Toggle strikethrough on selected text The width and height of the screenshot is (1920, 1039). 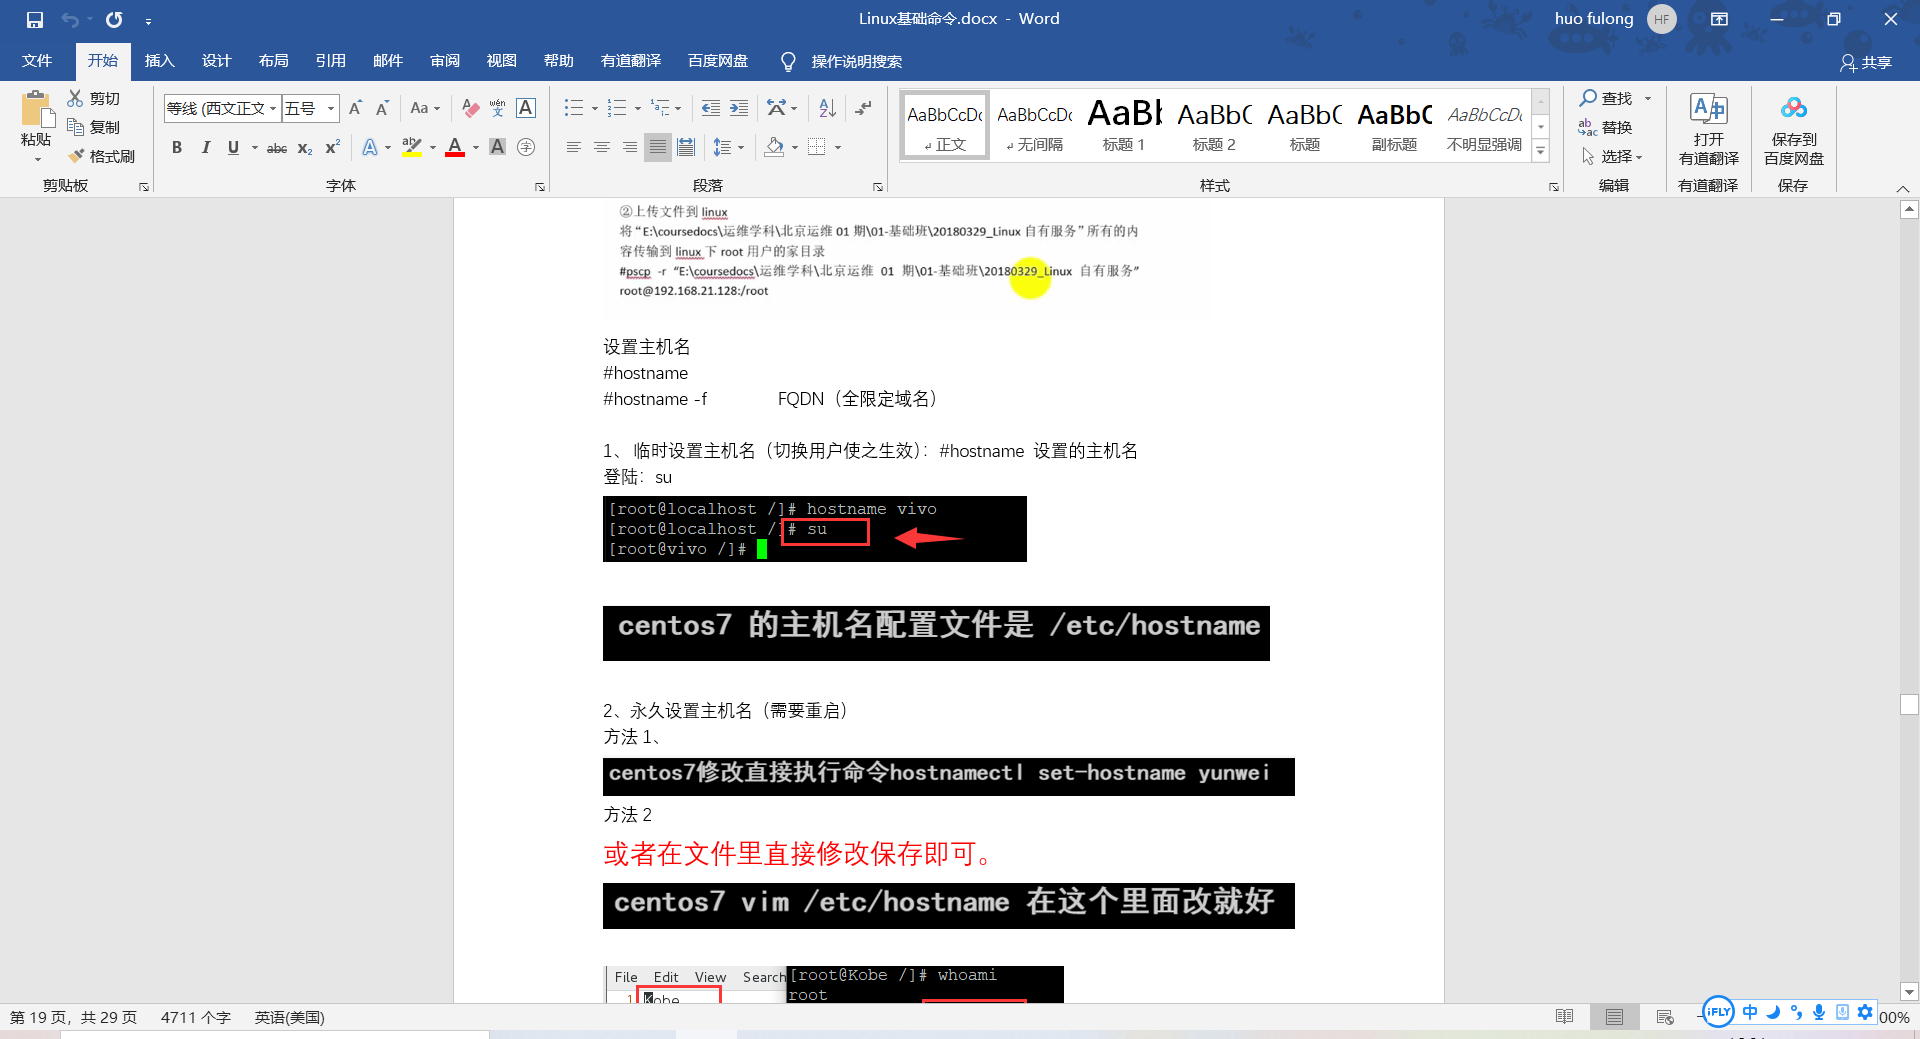pos(276,147)
